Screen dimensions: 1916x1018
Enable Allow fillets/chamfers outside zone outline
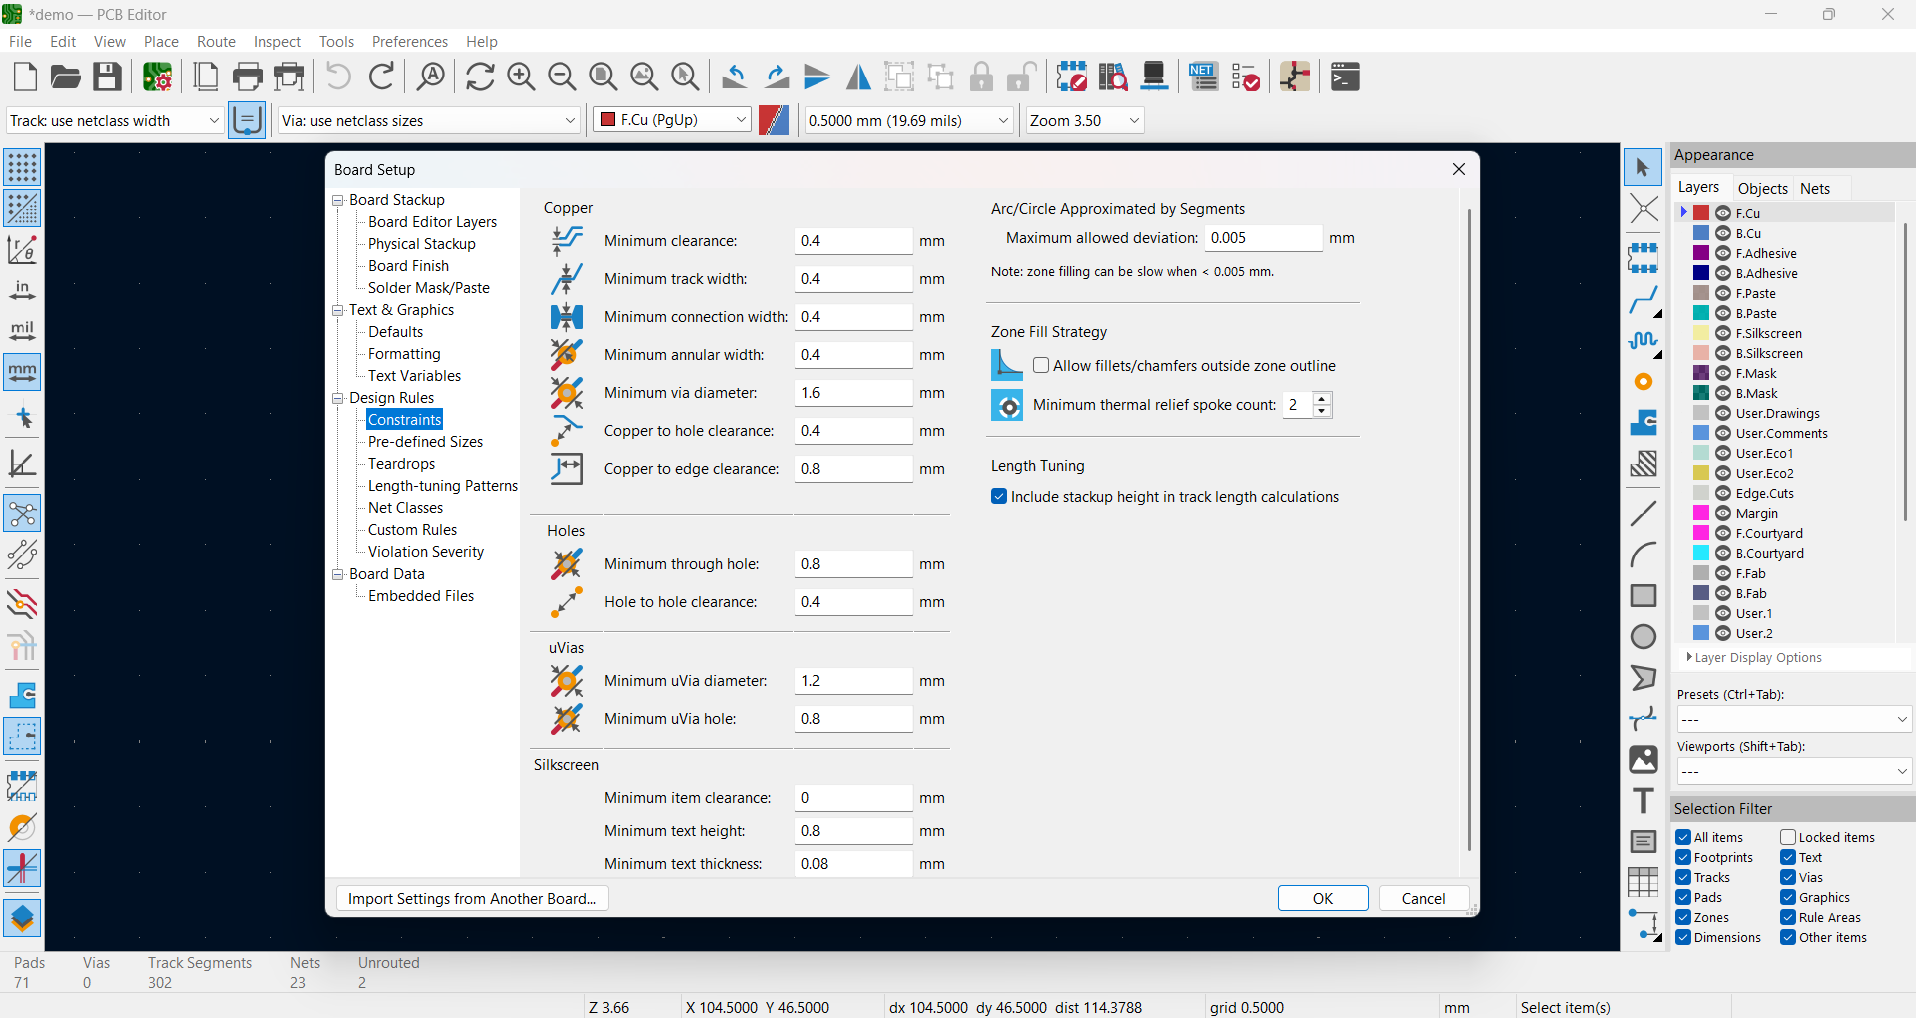(1041, 366)
